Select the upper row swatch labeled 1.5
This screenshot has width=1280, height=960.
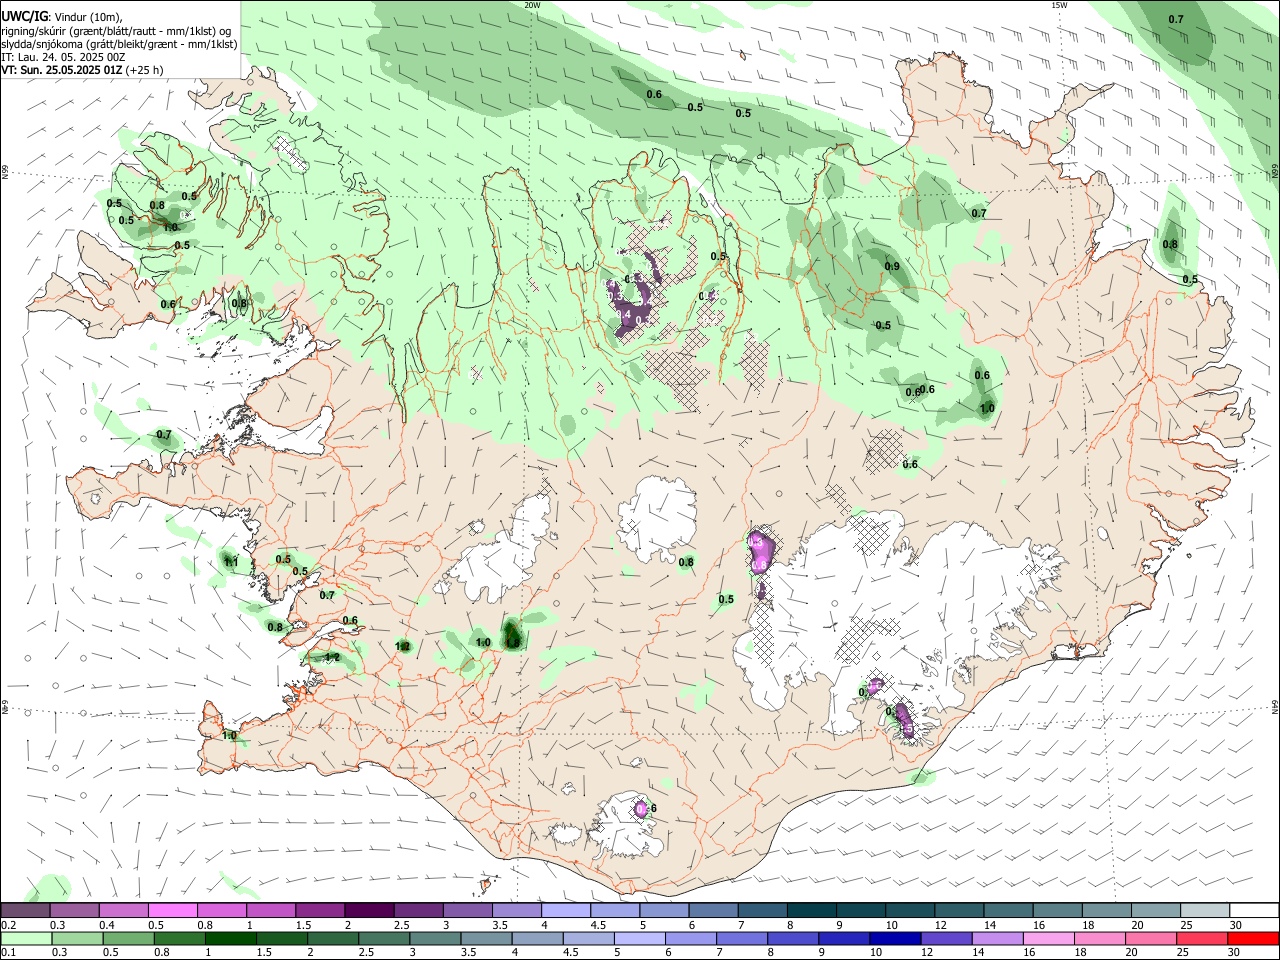point(319,911)
